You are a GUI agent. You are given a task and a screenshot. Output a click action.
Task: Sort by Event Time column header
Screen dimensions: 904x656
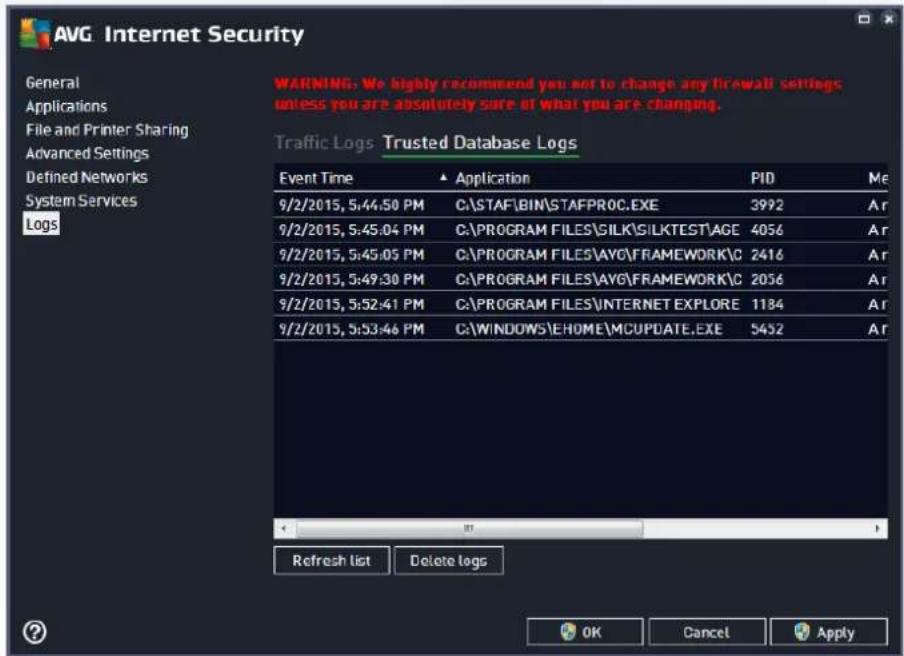point(316,178)
